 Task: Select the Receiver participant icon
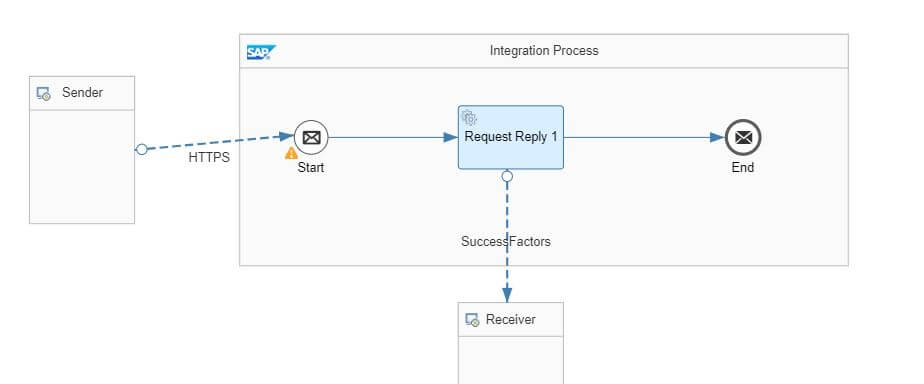[472, 320]
